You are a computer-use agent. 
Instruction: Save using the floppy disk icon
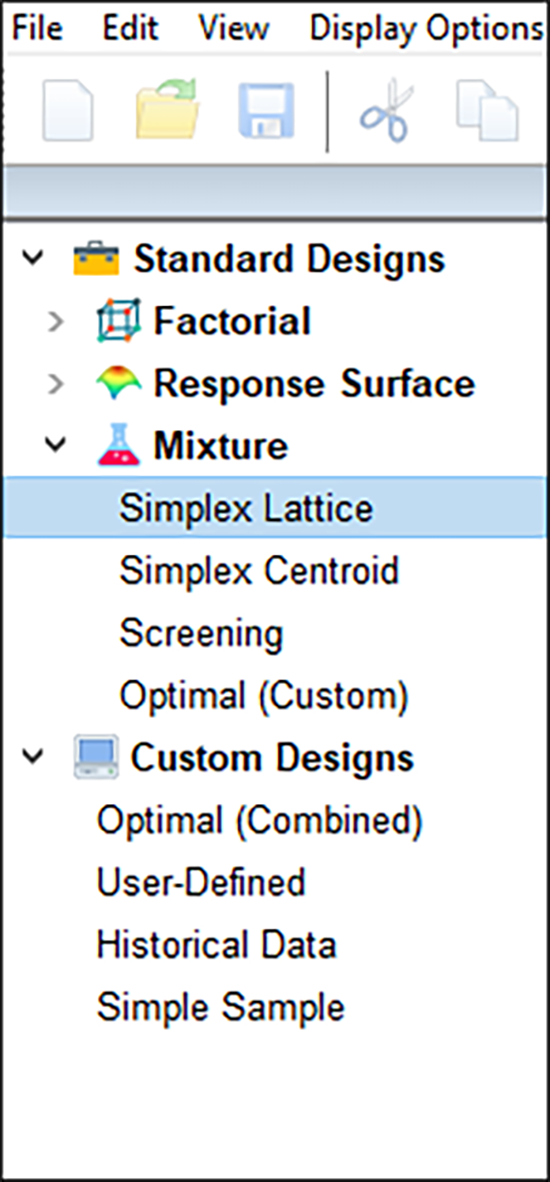point(267,111)
